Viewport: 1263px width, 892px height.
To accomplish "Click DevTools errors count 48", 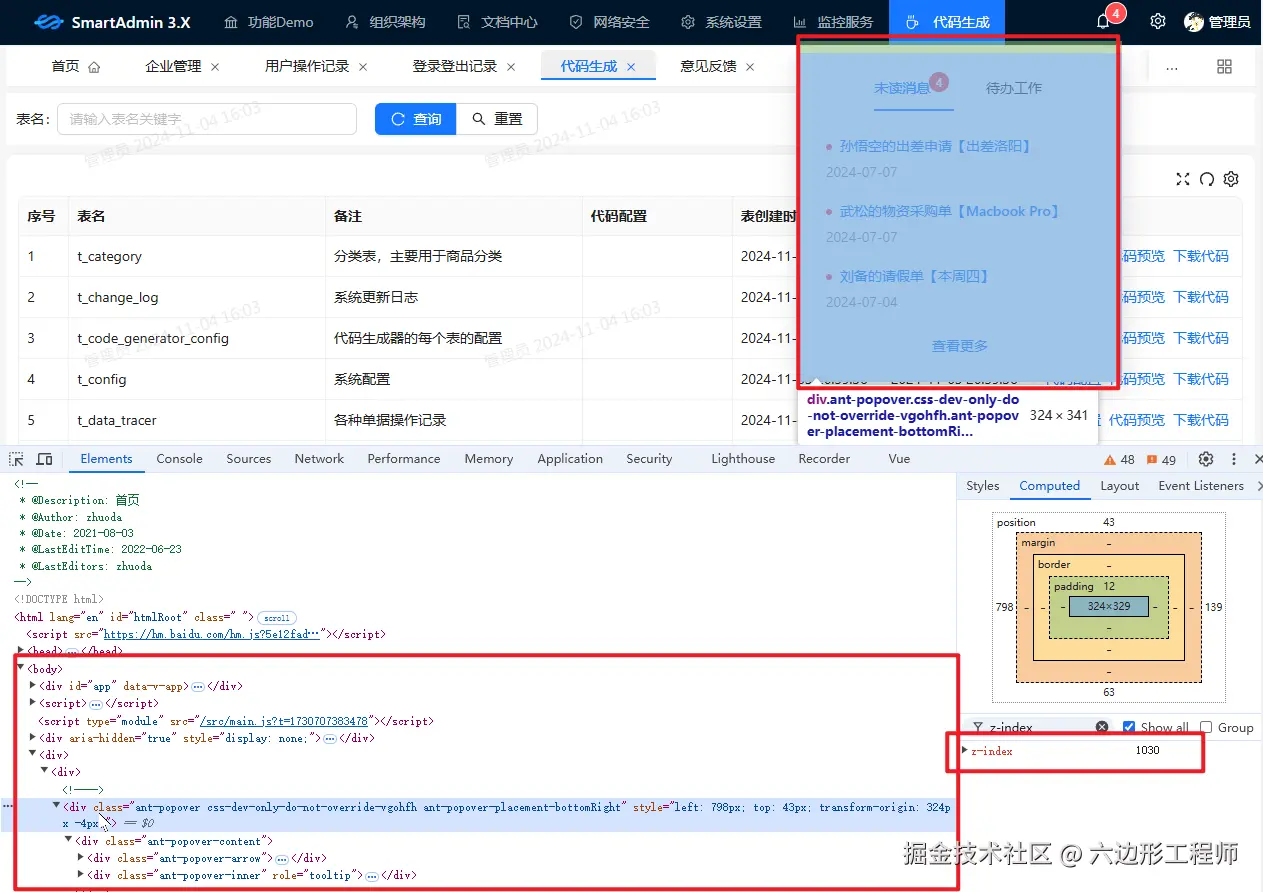I will [x=1119, y=460].
